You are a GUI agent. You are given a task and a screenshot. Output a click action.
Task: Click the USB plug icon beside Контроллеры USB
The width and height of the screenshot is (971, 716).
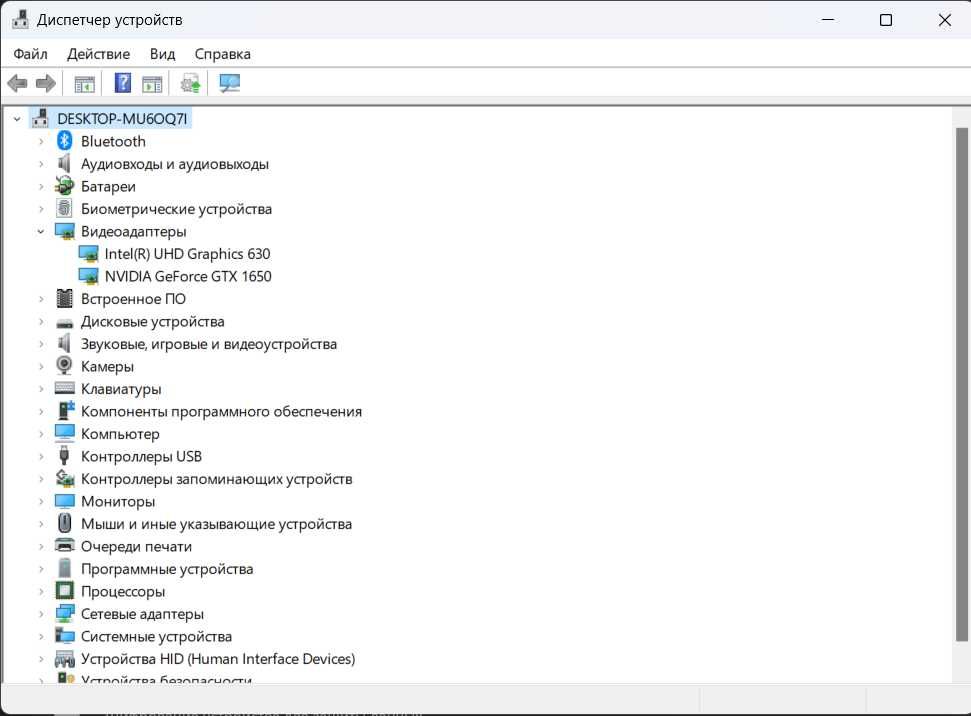64,456
